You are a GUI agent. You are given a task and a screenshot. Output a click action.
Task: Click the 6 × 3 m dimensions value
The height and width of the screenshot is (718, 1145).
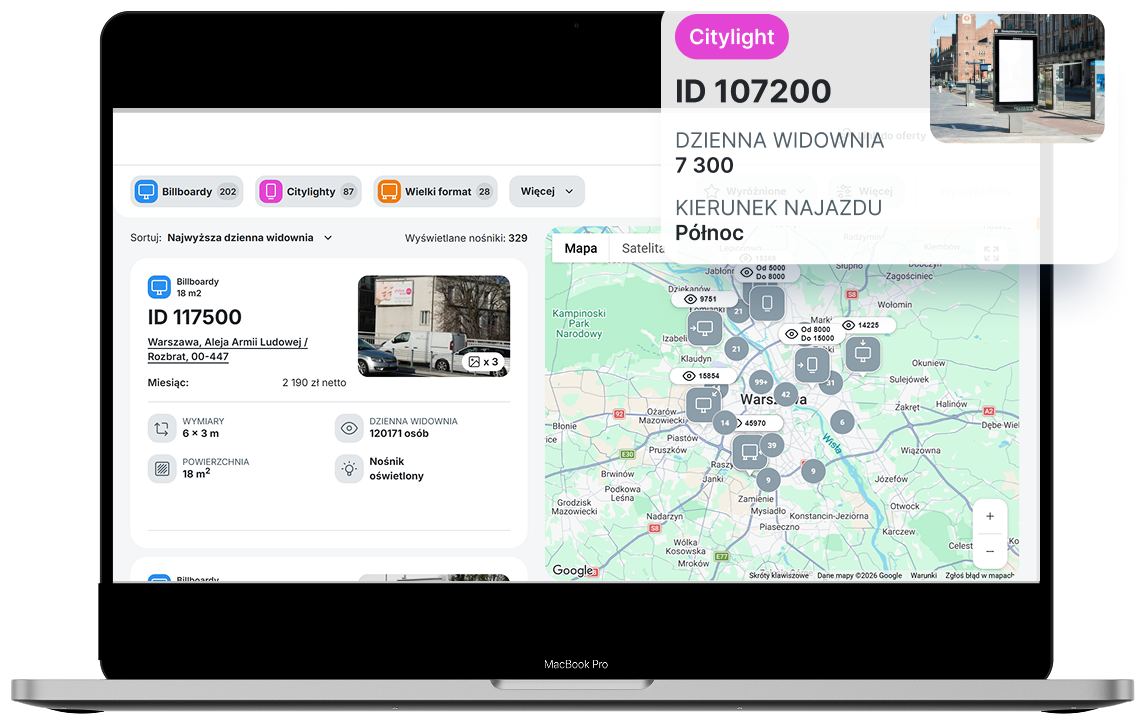[x=200, y=434]
